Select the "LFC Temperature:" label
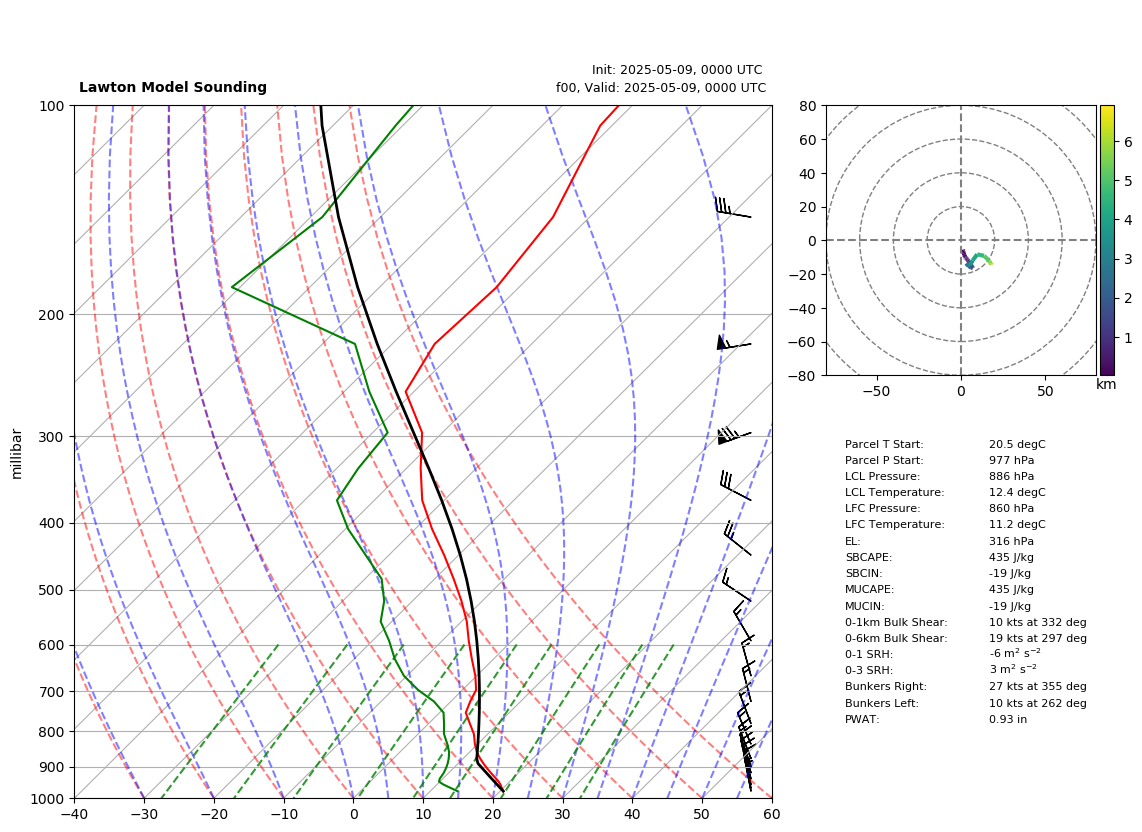This screenshot has height=832, width=1142. coord(894,525)
